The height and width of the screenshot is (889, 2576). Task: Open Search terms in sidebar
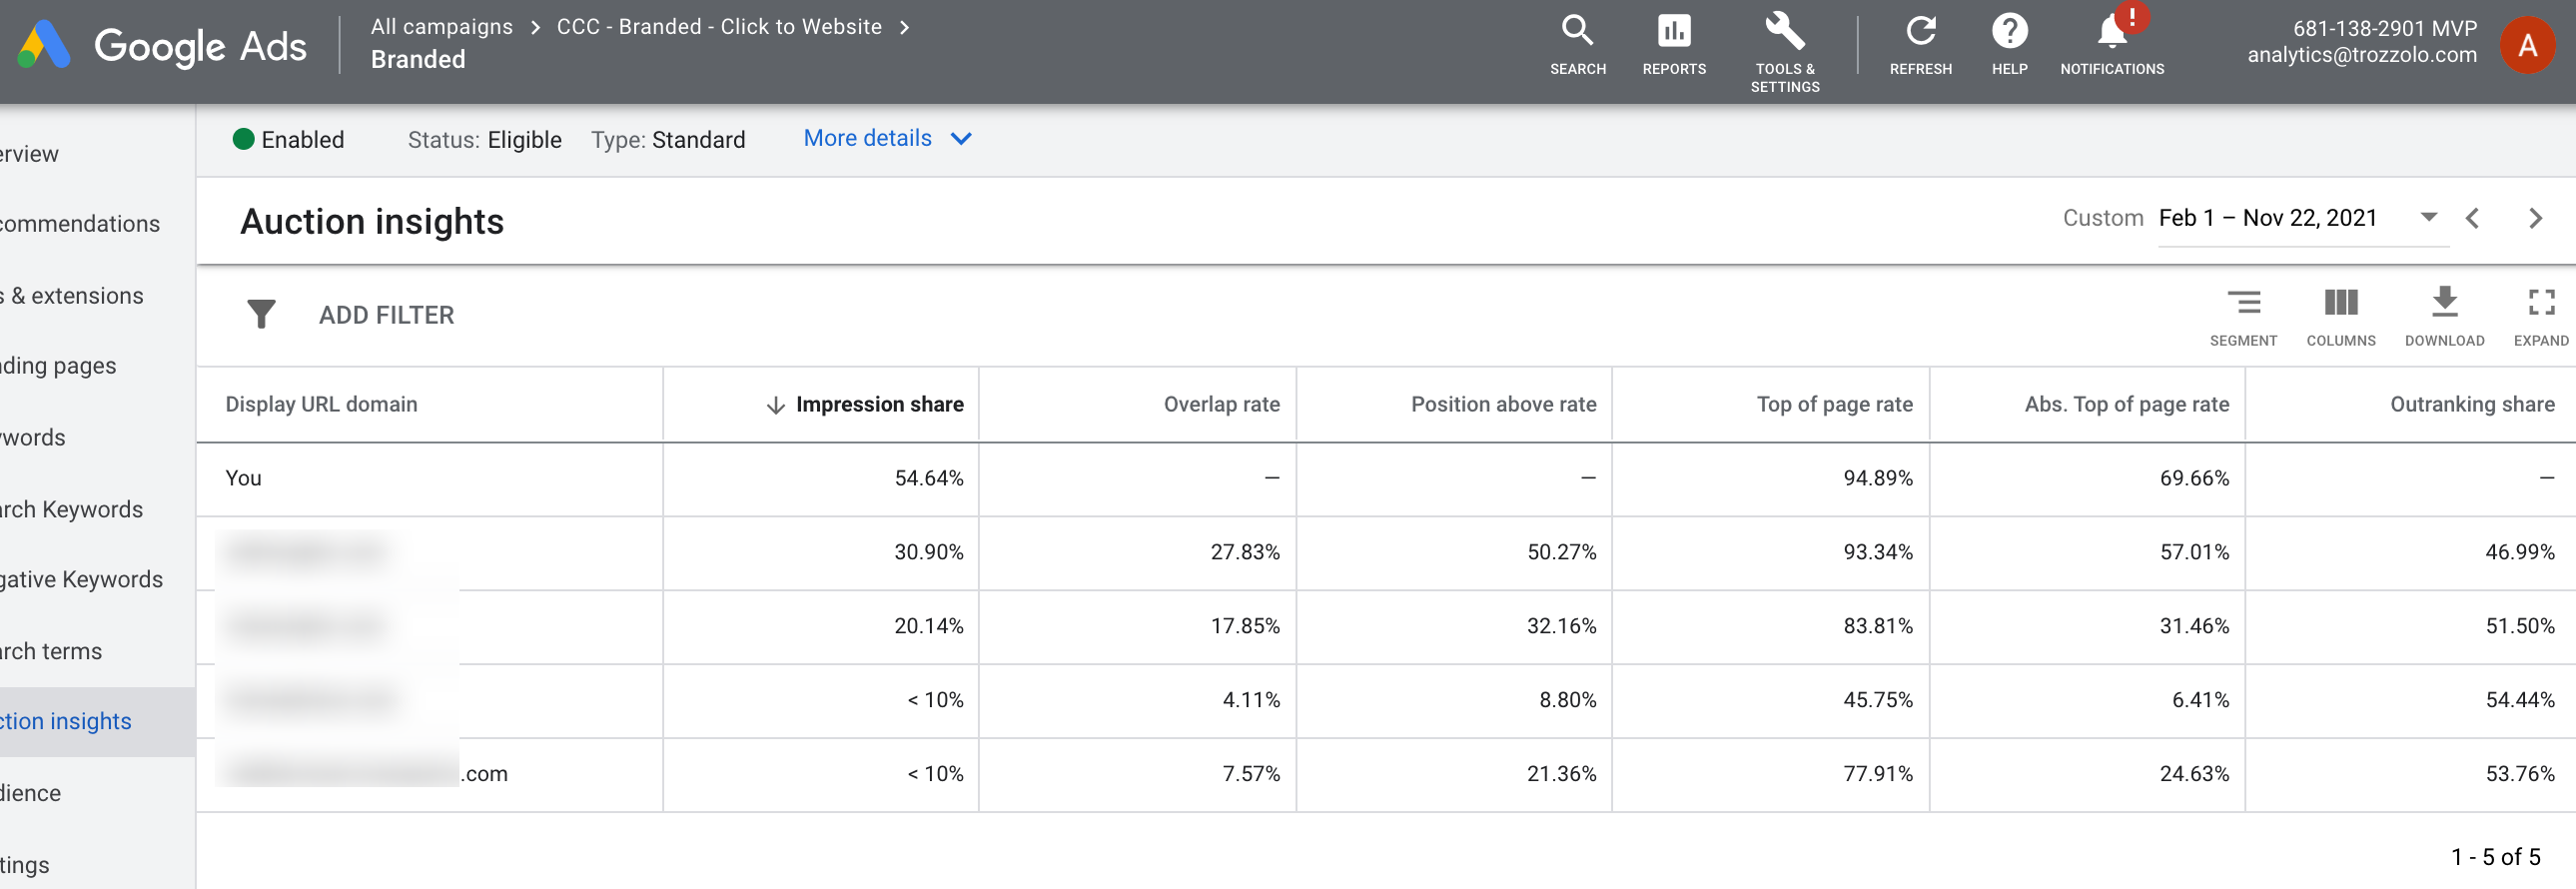(x=51, y=652)
